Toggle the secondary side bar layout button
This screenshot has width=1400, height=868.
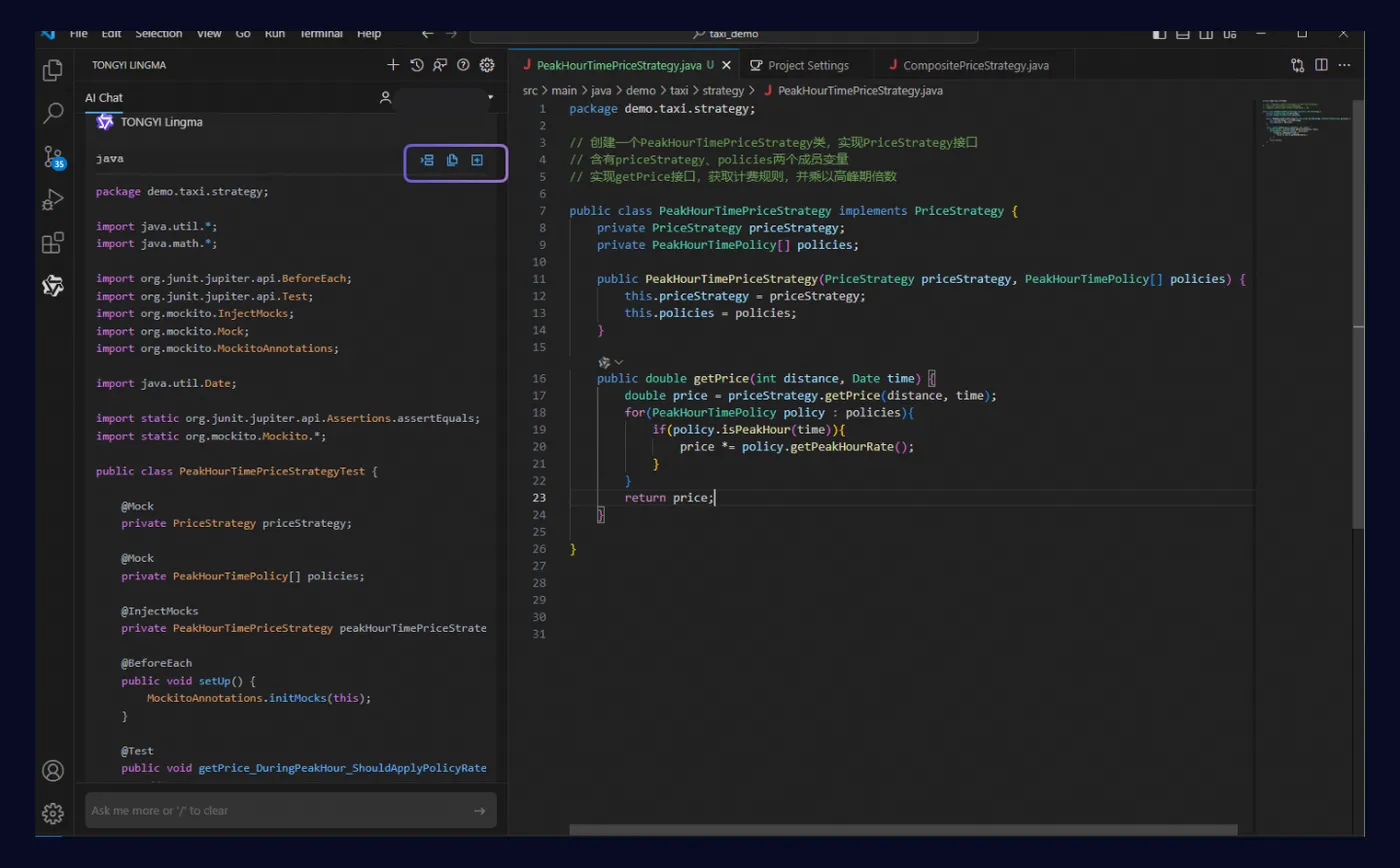pos(1207,34)
